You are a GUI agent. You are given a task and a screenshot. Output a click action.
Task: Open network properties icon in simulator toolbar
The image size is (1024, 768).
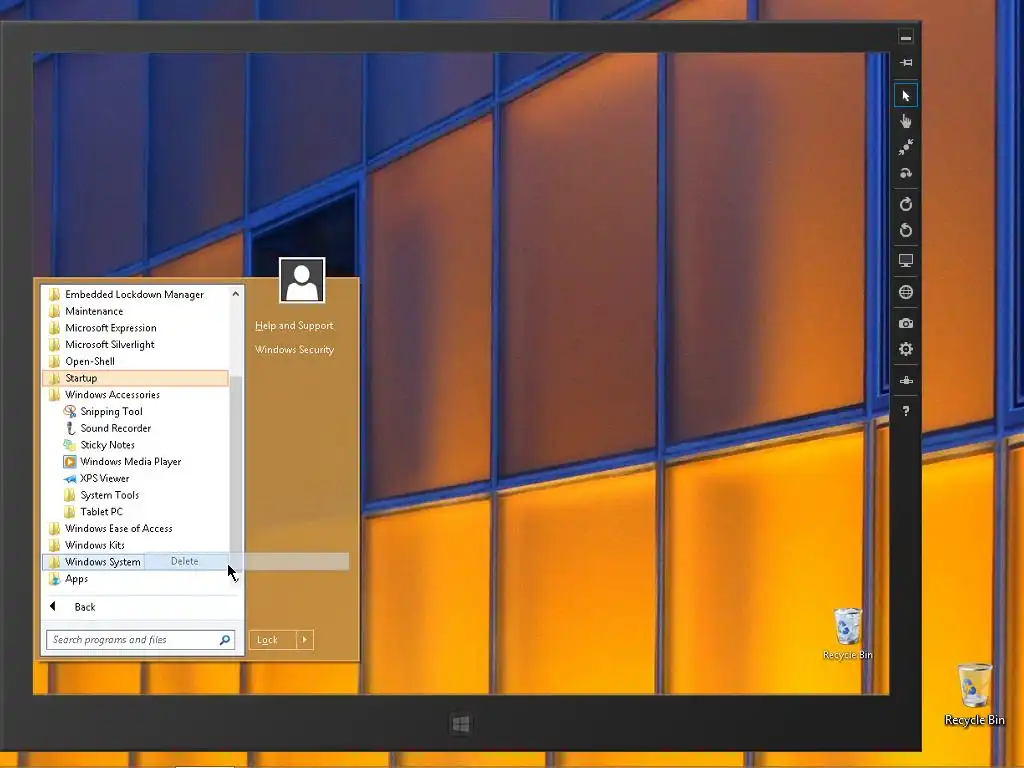(906, 380)
